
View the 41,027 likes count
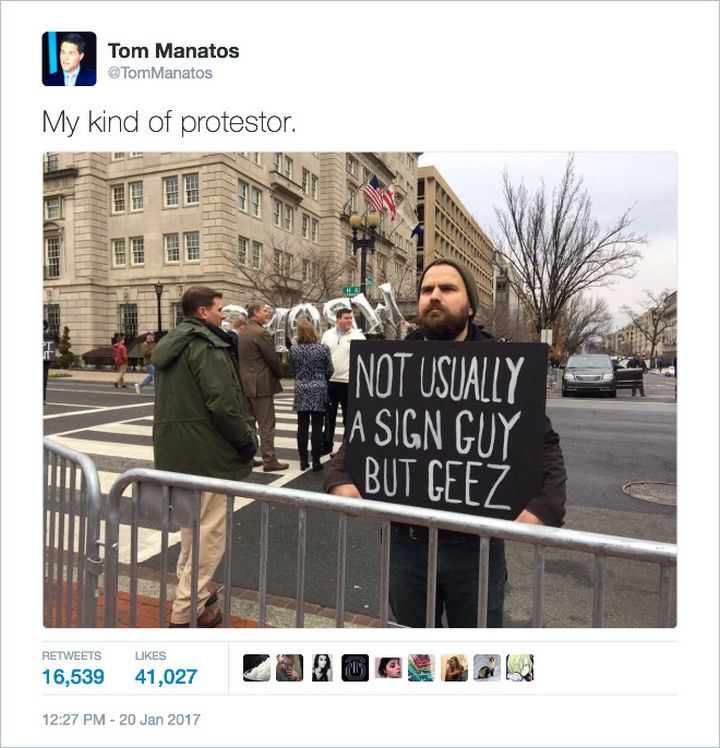166,676
